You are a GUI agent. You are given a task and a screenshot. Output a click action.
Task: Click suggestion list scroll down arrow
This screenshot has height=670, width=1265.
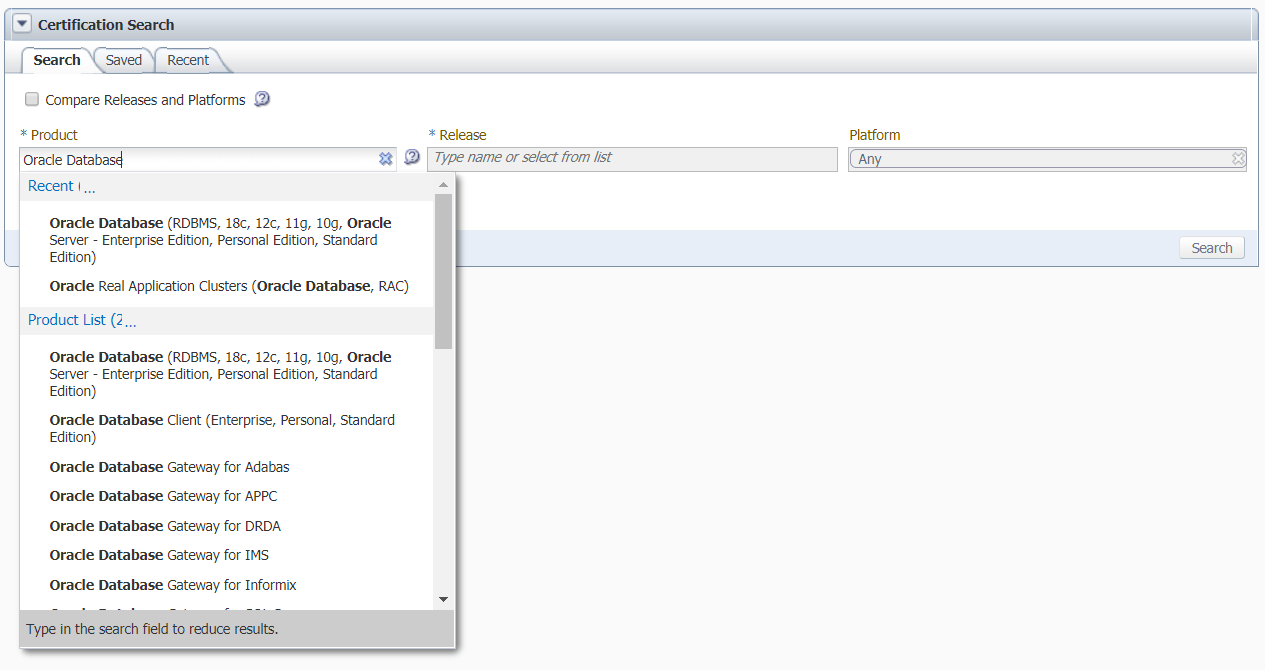pos(444,600)
